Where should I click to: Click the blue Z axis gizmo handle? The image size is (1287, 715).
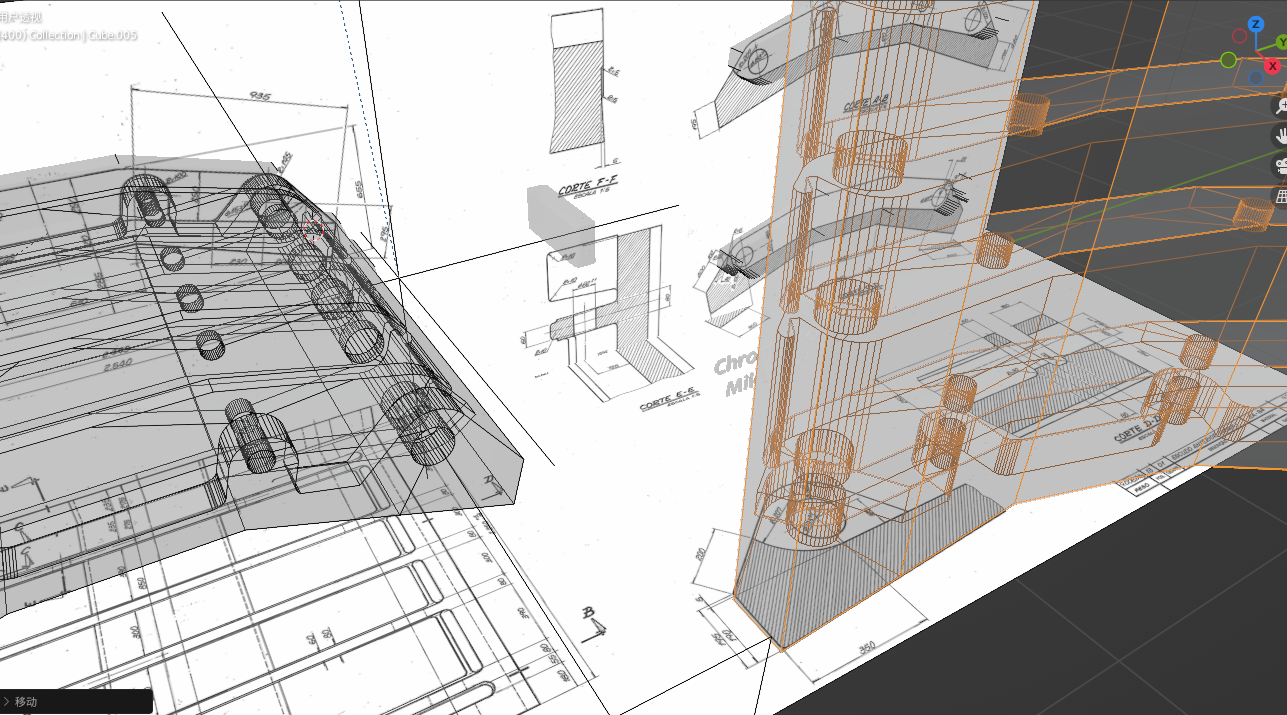tap(1255, 24)
